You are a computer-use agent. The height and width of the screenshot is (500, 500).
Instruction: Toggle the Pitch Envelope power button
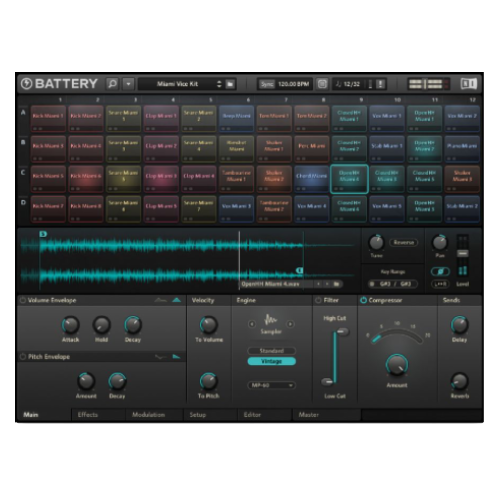[23, 357]
